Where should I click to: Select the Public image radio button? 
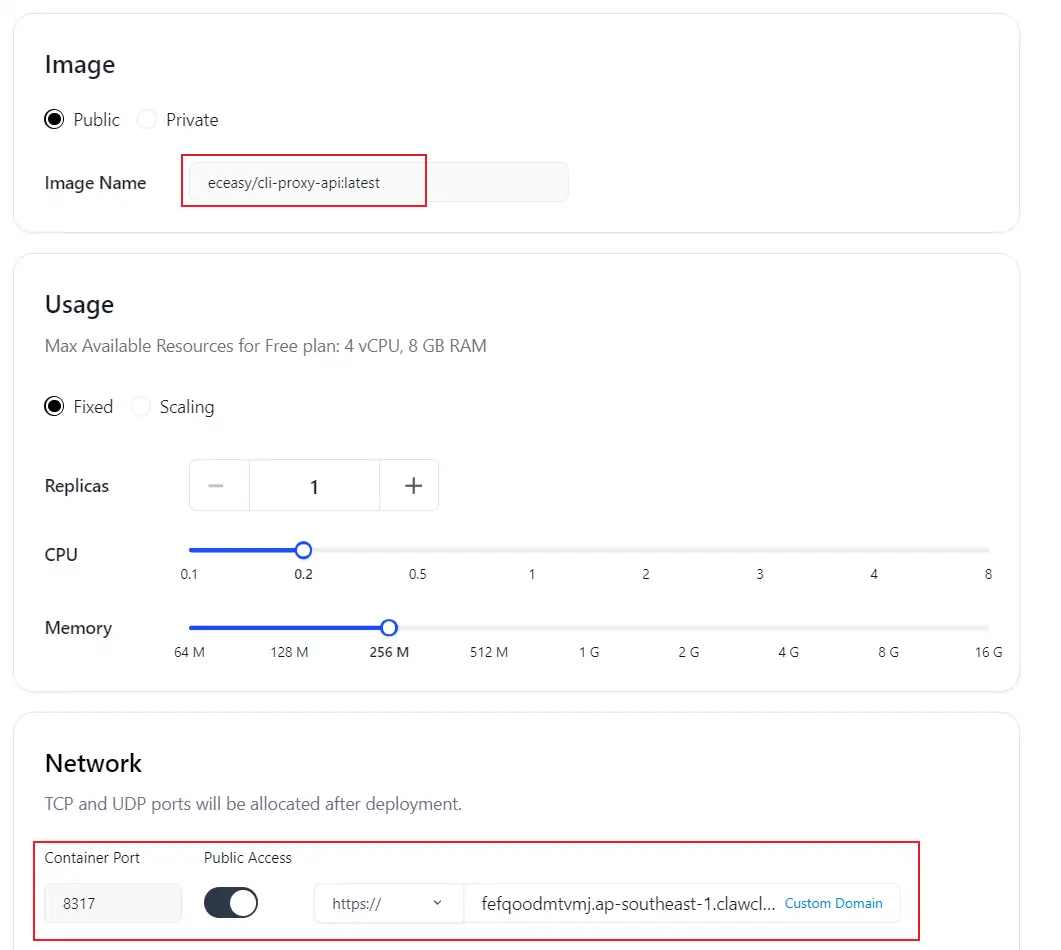tap(54, 120)
